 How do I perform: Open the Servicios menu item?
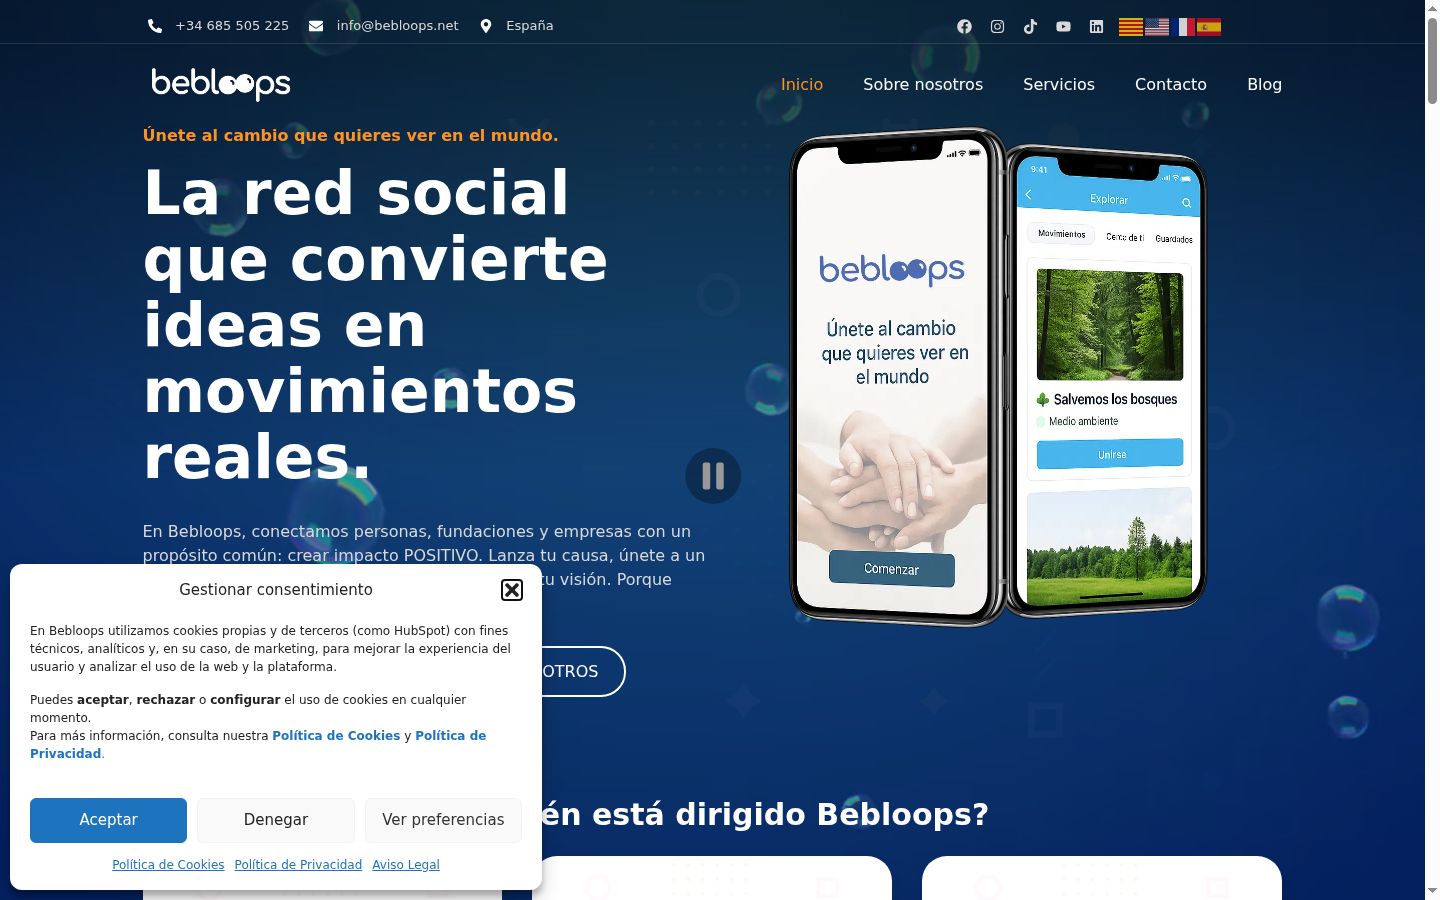point(1059,84)
